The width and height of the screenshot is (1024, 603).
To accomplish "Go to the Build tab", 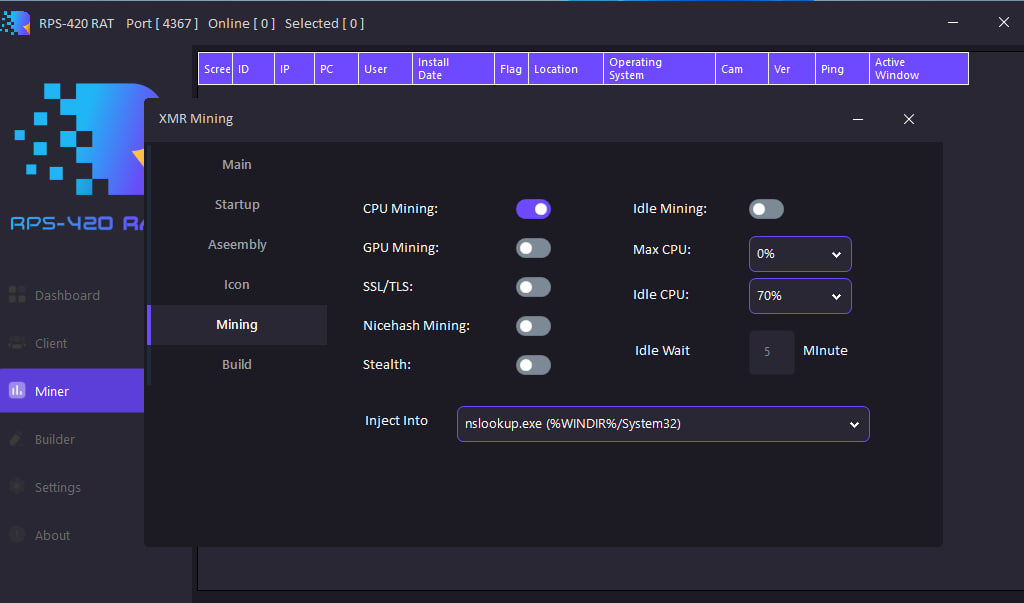I will click(x=237, y=365).
